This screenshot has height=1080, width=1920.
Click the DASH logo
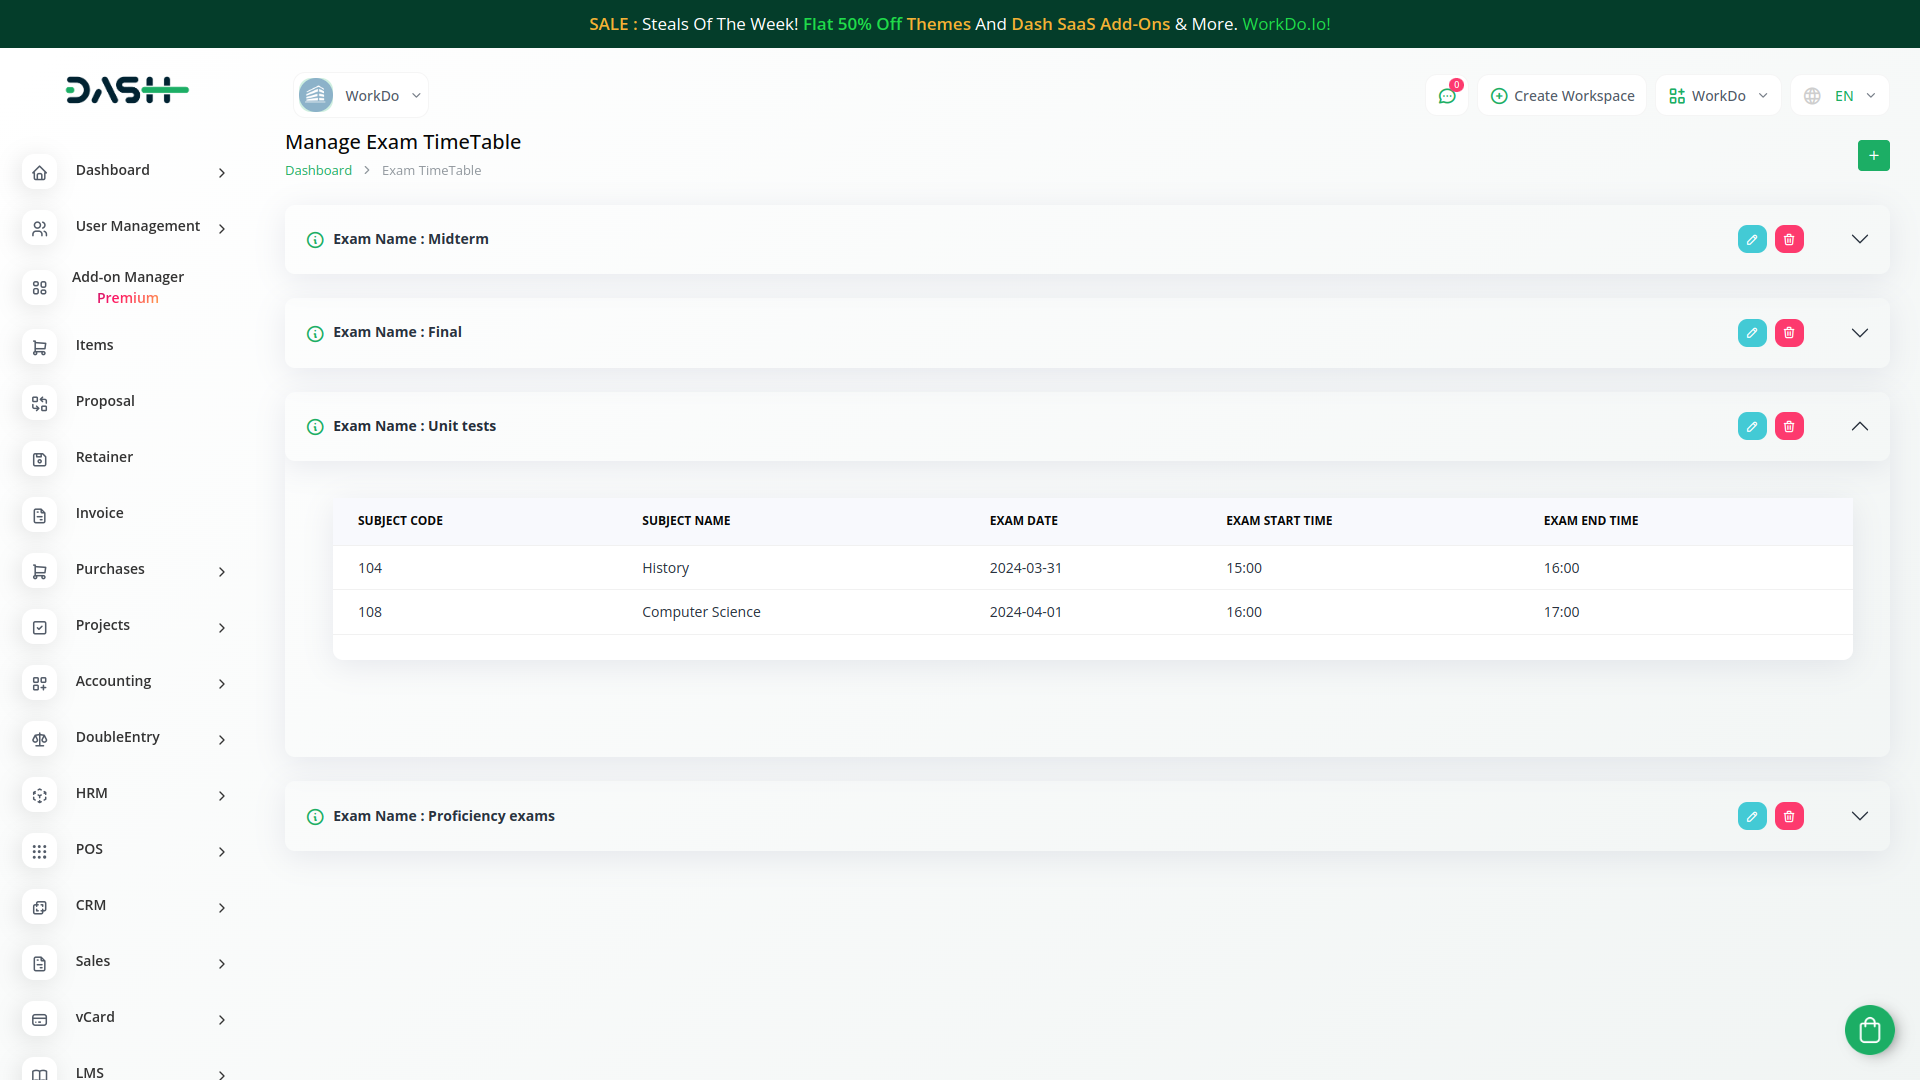(127, 90)
